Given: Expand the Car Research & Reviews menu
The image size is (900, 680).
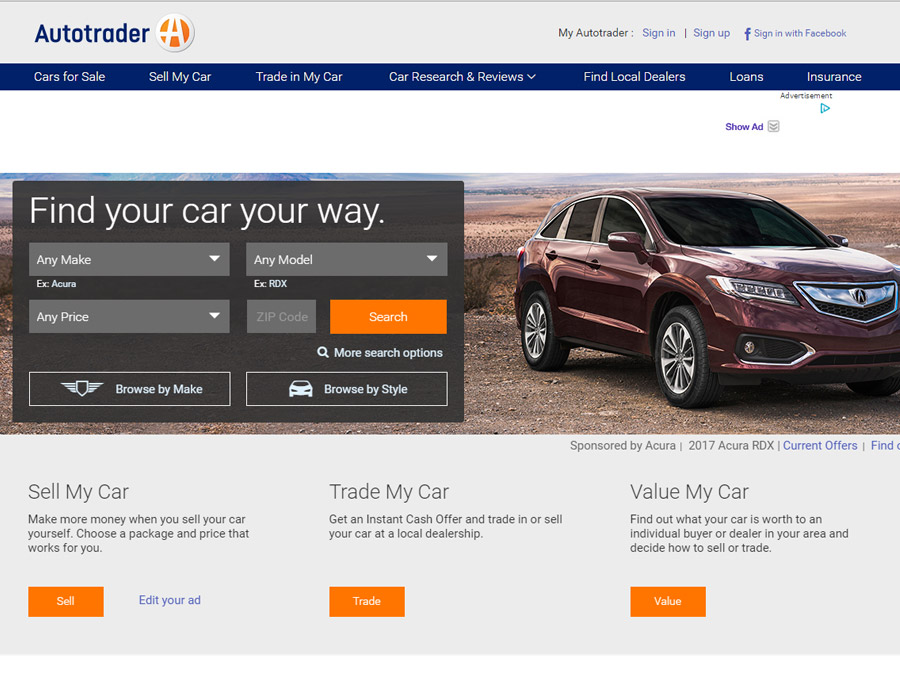Looking at the screenshot, I should point(462,77).
